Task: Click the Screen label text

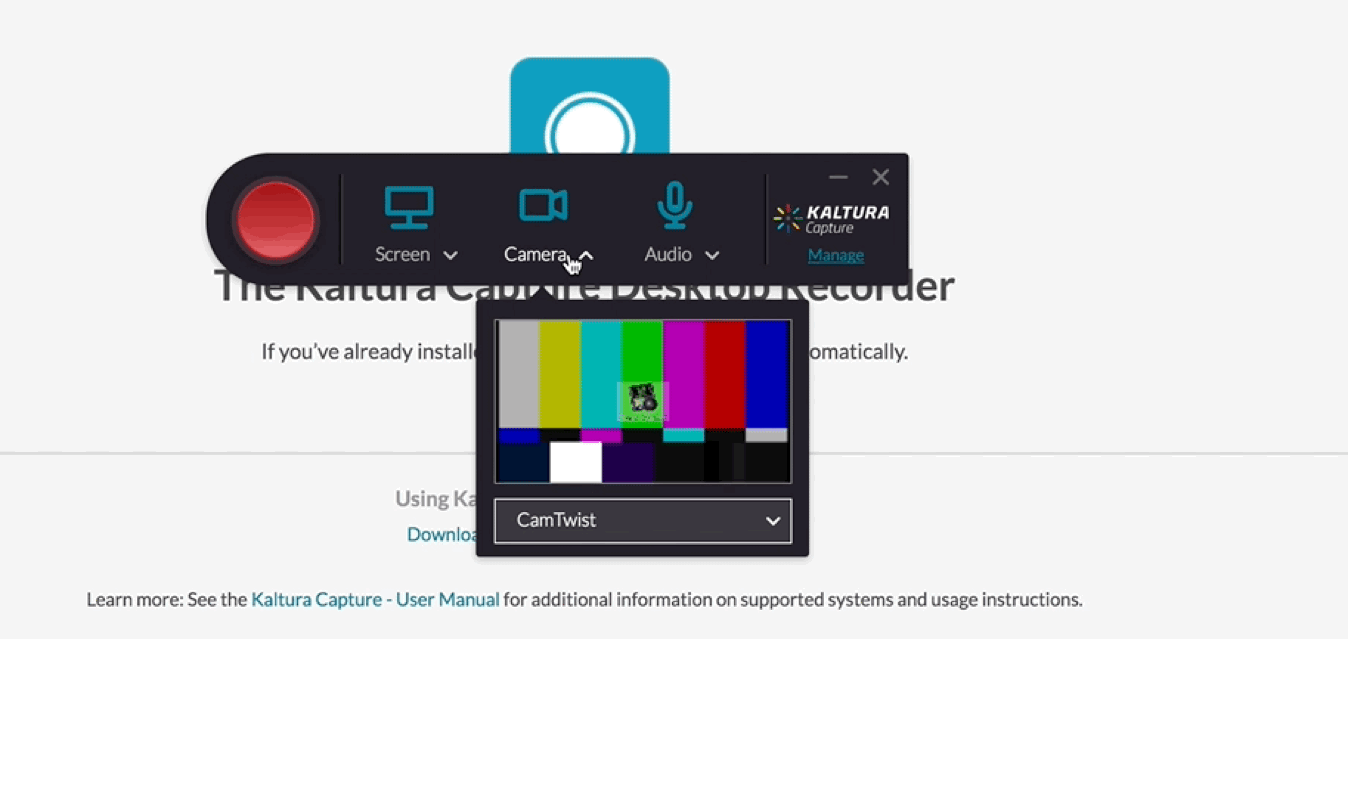Action: [x=402, y=255]
